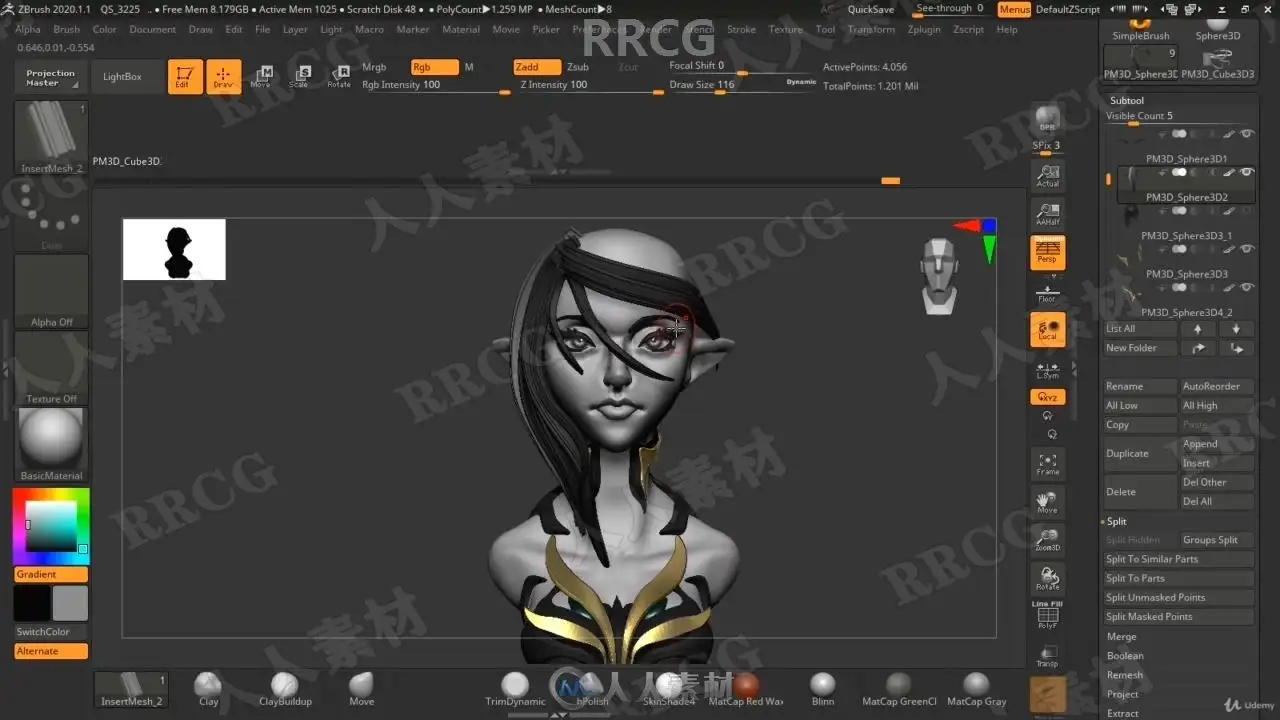Open the head view orientation cube

939,275
